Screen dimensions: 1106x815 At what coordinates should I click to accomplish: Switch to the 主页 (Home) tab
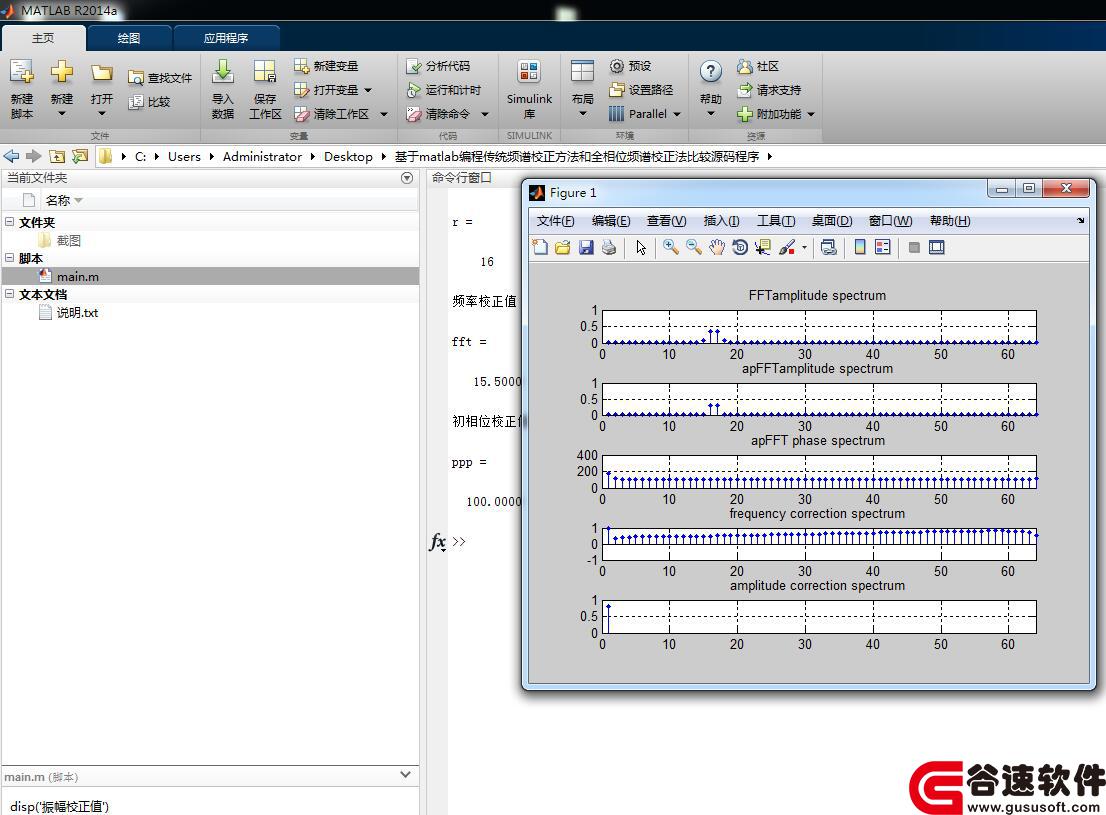pyautogui.click(x=43, y=38)
